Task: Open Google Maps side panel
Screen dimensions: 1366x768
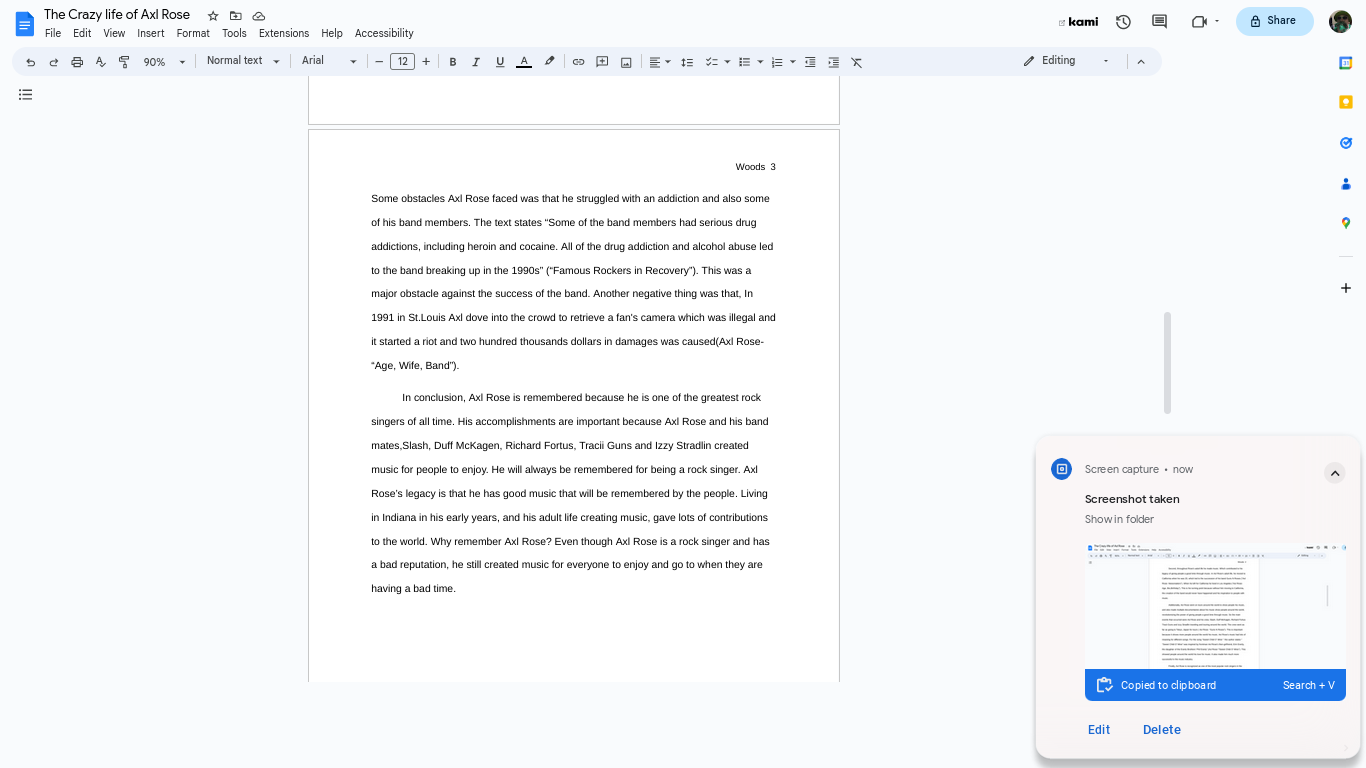Action: click(x=1346, y=224)
